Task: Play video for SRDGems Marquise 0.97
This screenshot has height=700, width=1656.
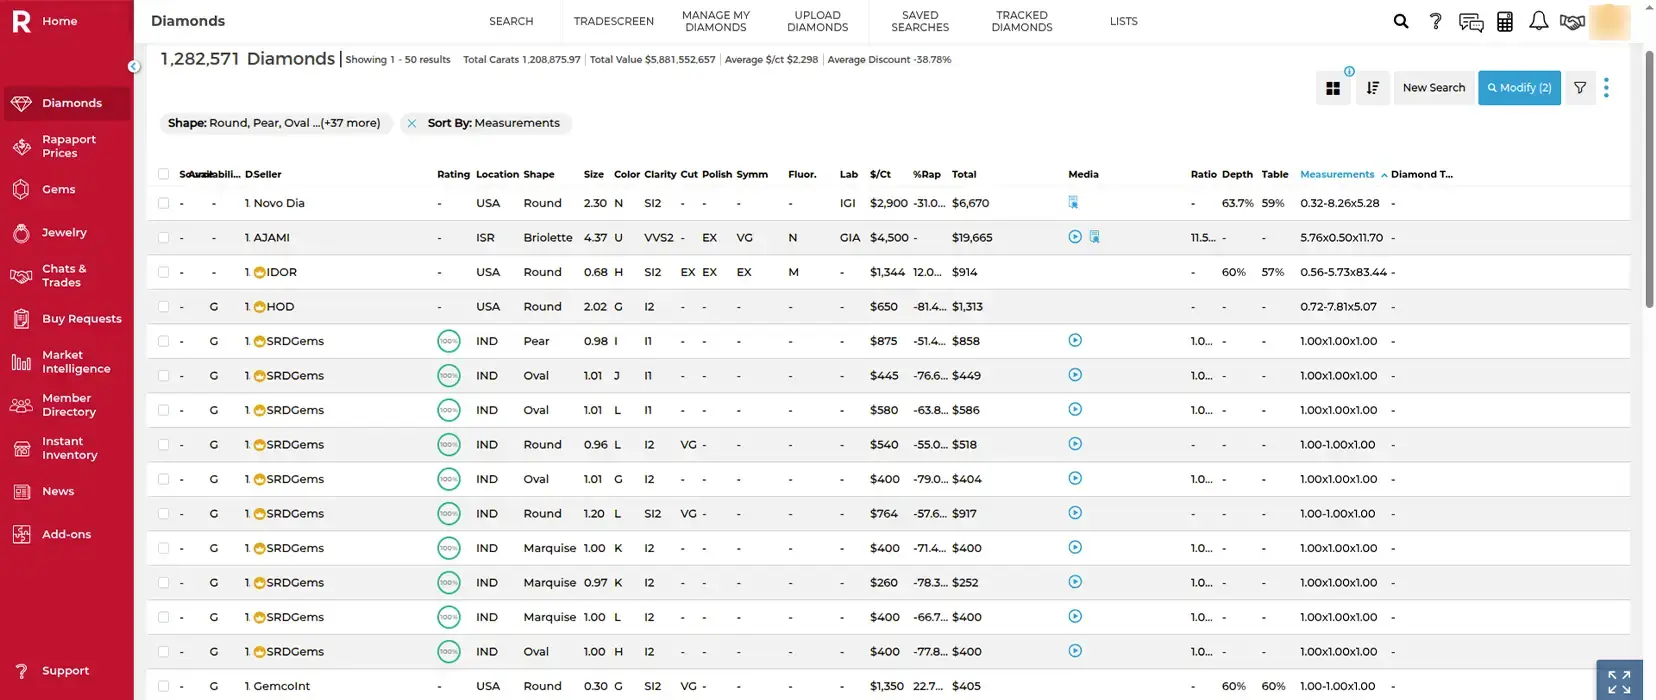Action: coord(1075,582)
